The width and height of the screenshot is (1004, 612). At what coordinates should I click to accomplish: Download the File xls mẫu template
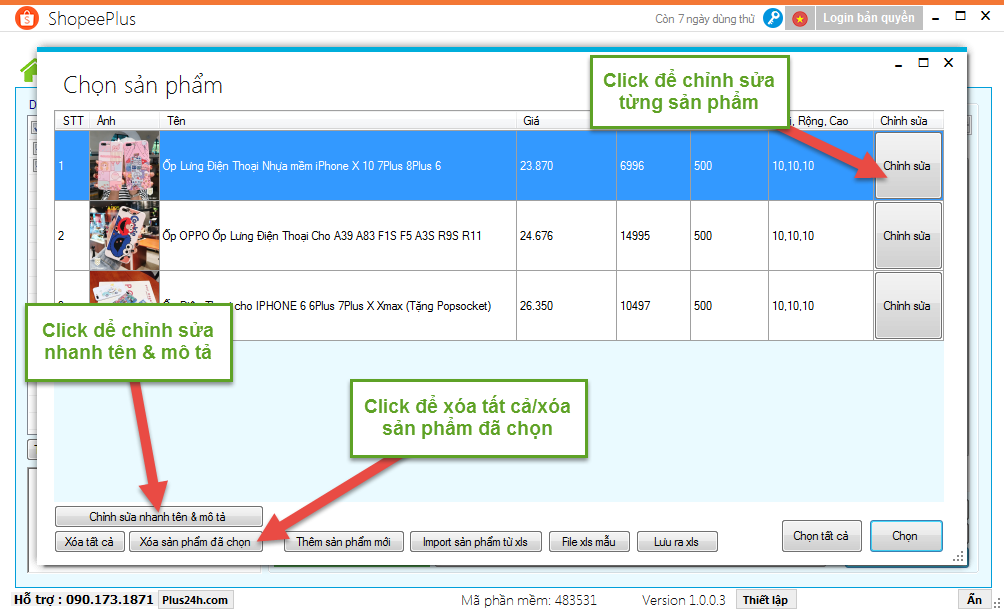point(589,542)
